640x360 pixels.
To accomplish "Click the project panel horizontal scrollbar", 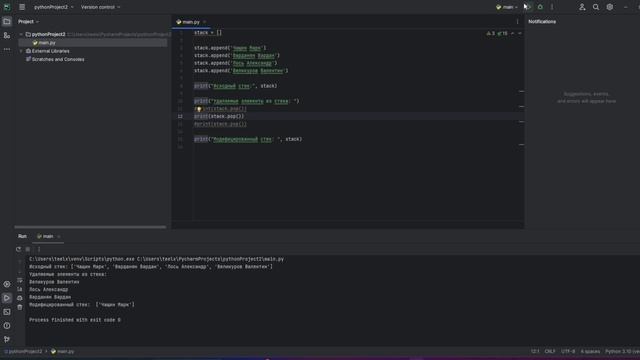I will (x=90, y=227).
